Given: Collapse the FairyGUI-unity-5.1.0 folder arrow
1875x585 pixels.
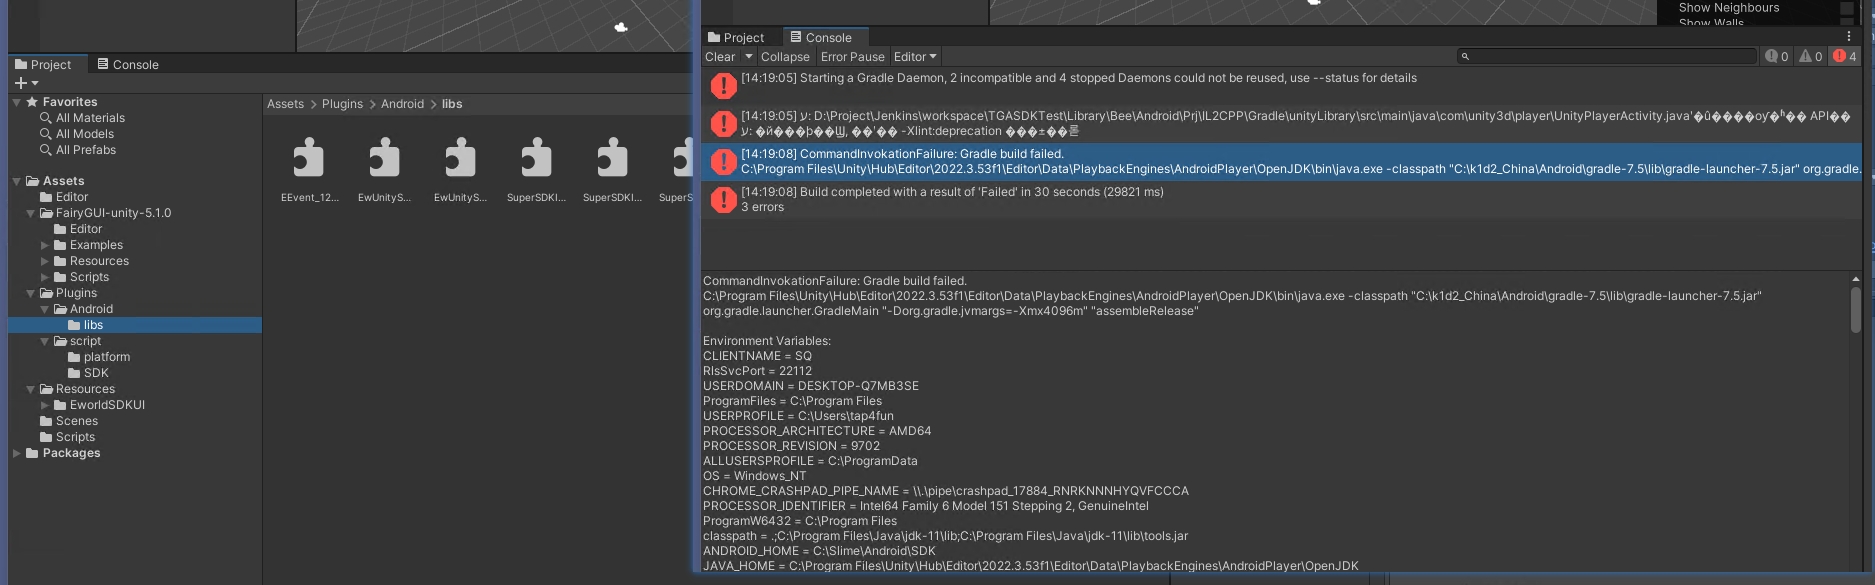Looking at the screenshot, I should [x=31, y=213].
